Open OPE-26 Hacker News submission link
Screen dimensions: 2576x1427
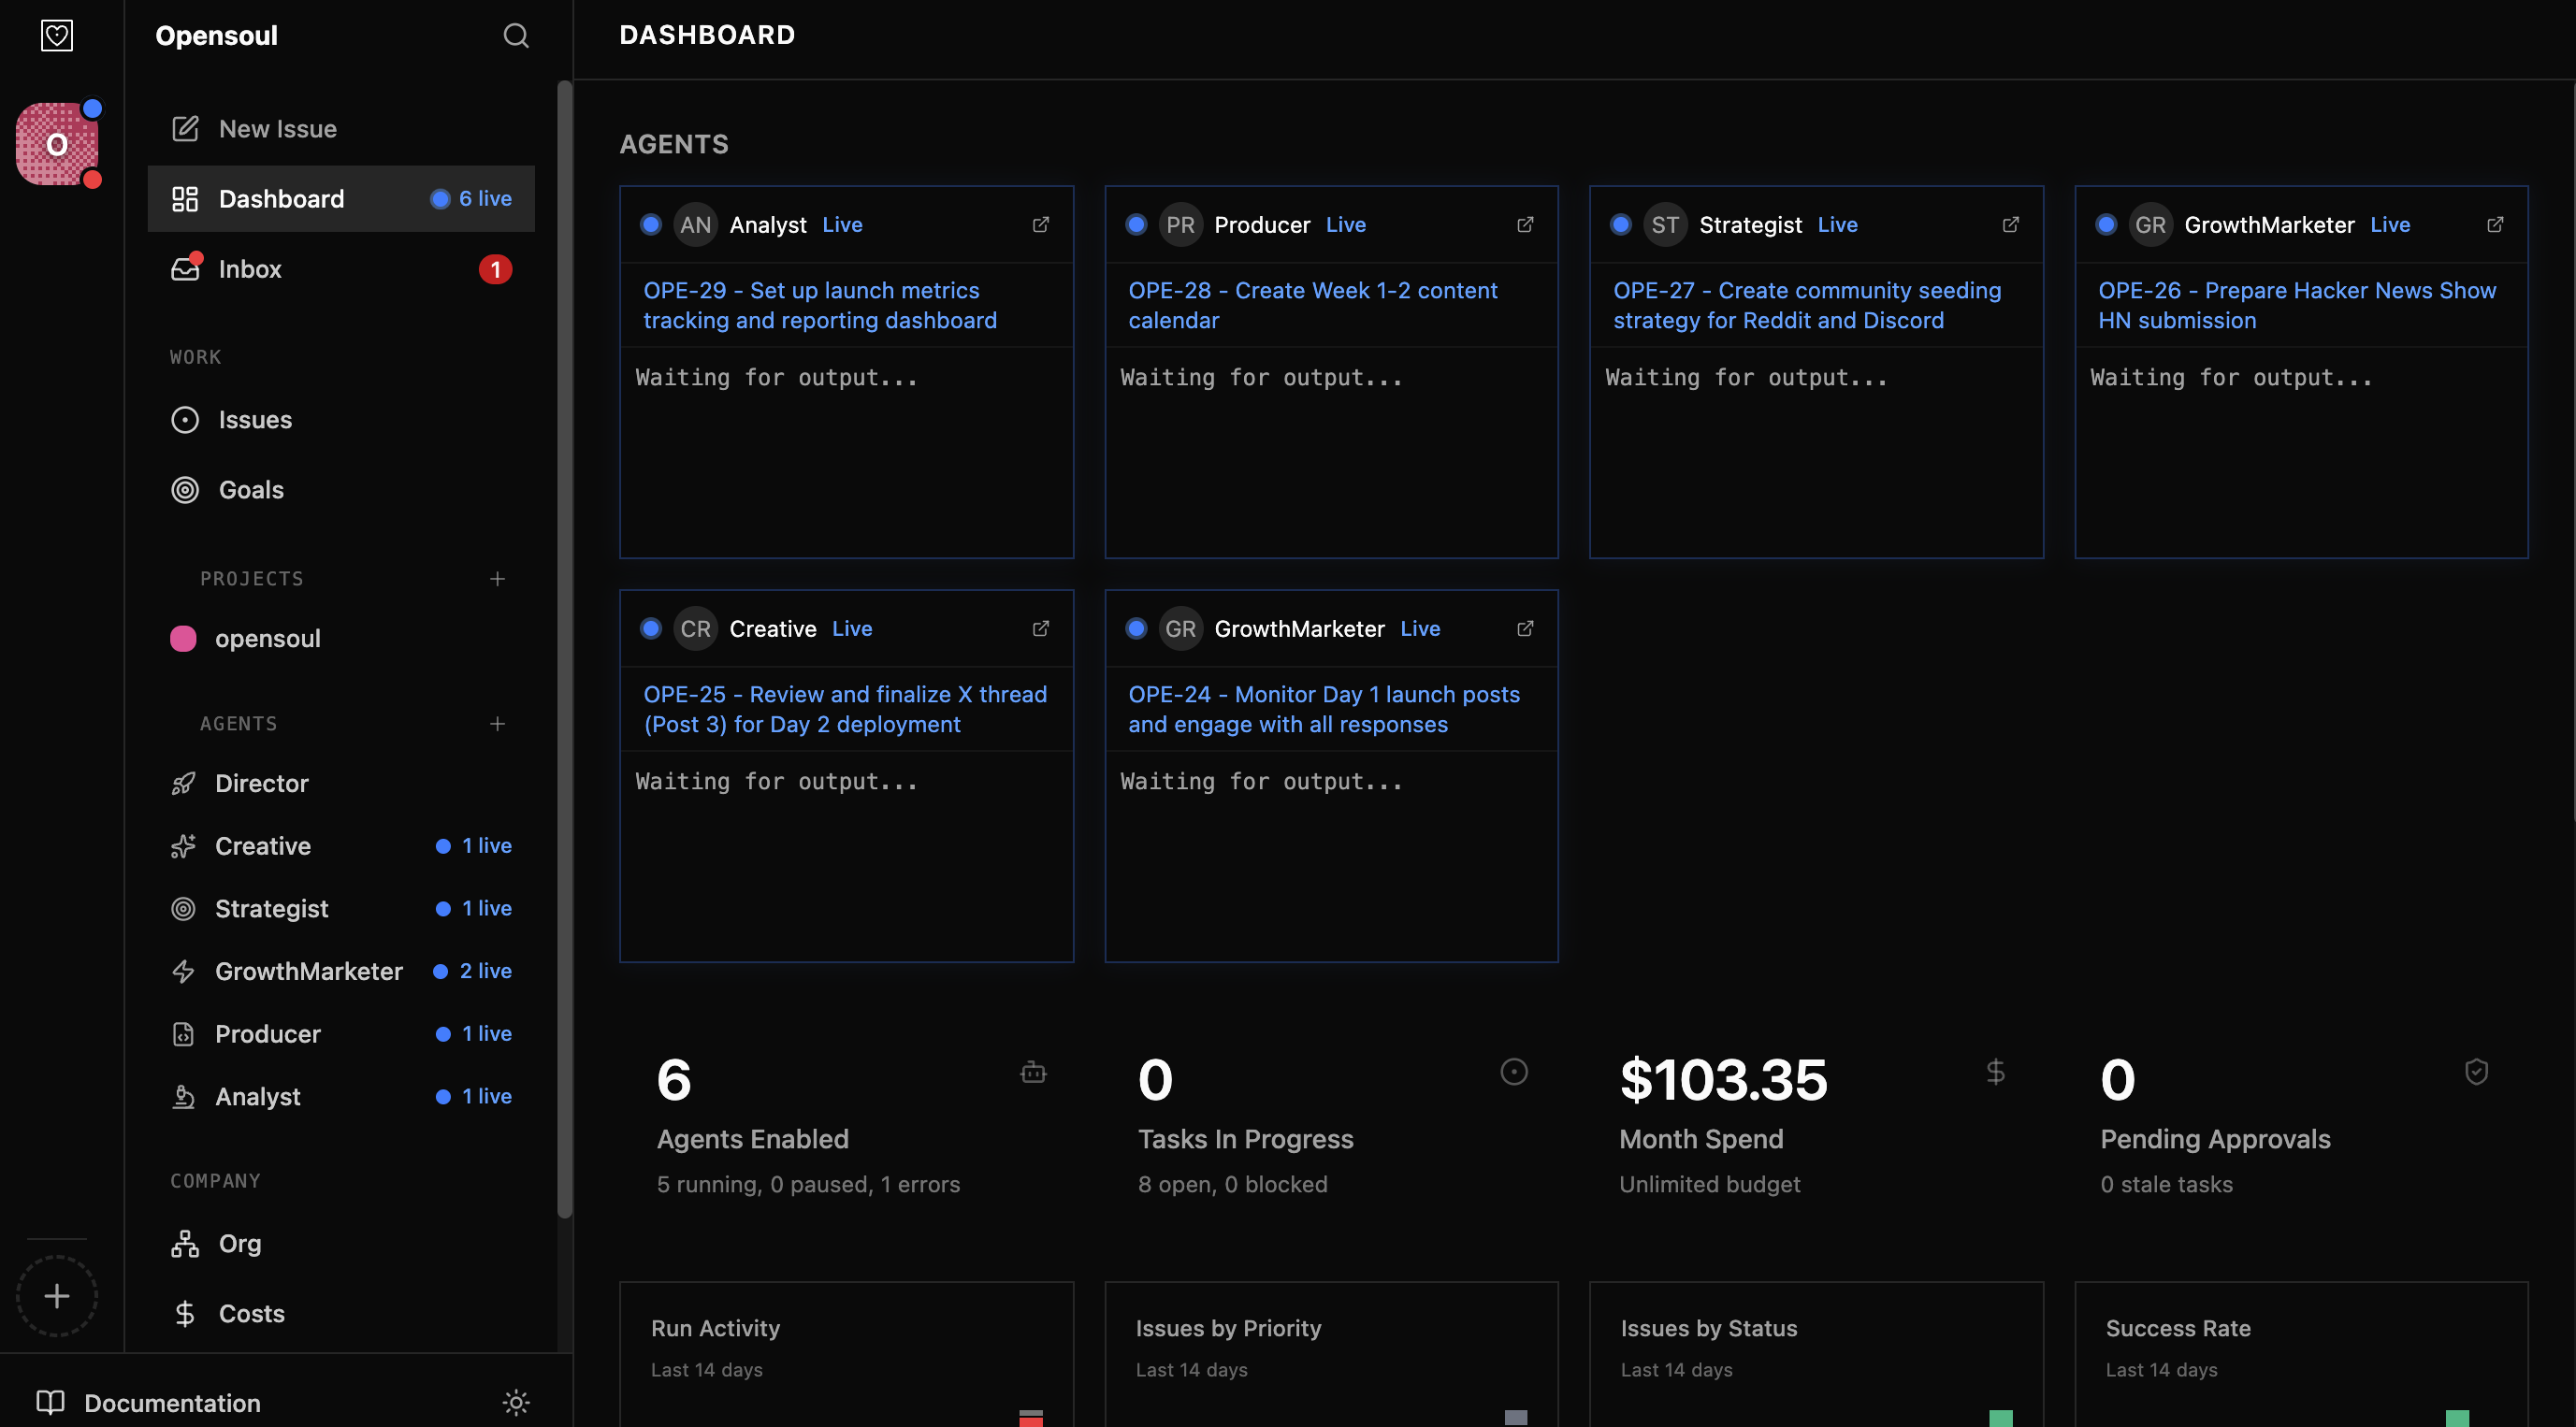click(x=2296, y=305)
